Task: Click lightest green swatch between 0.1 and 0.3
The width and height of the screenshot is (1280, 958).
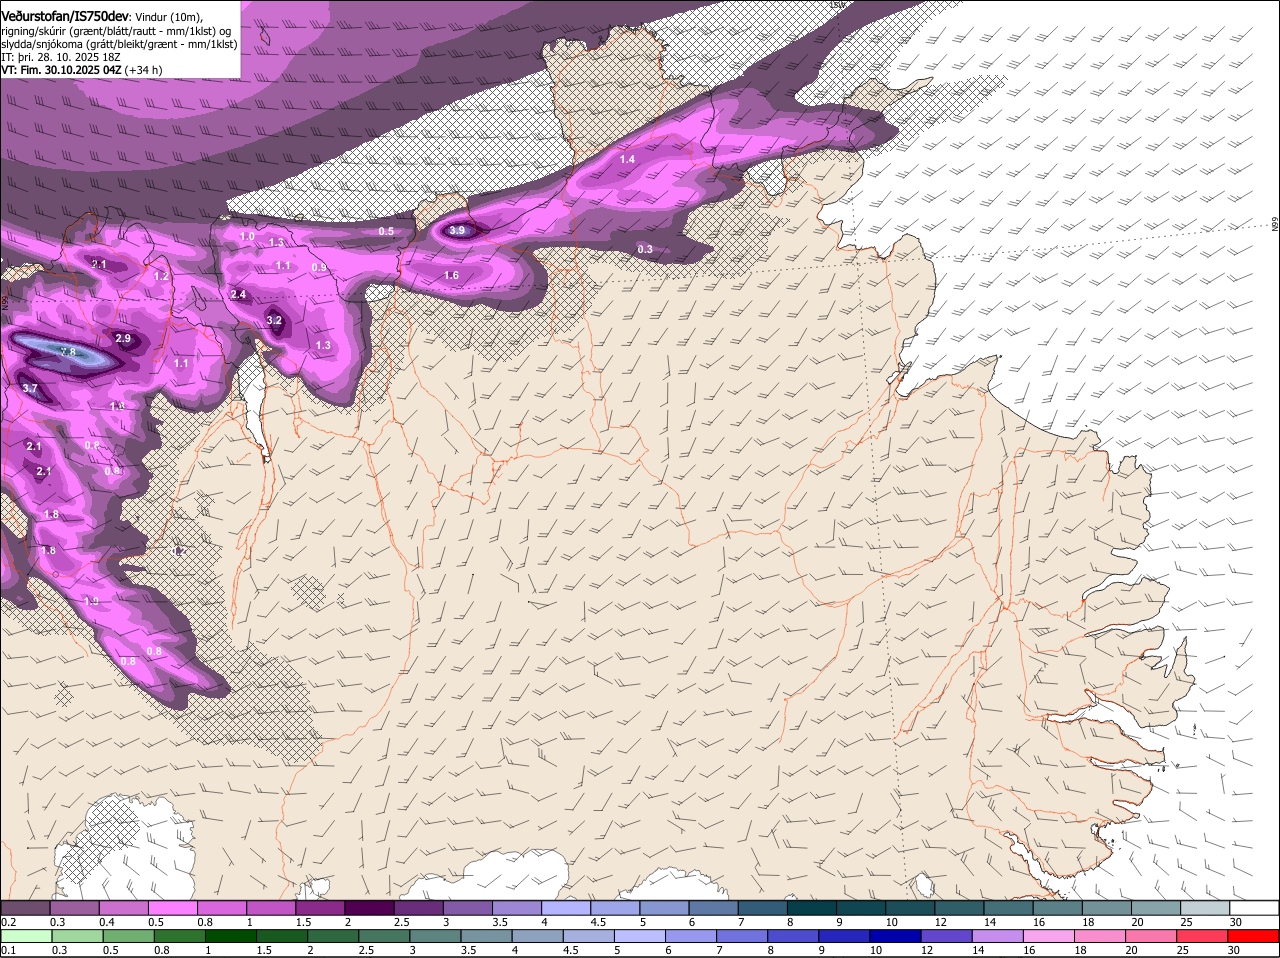Action: (27, 935)
